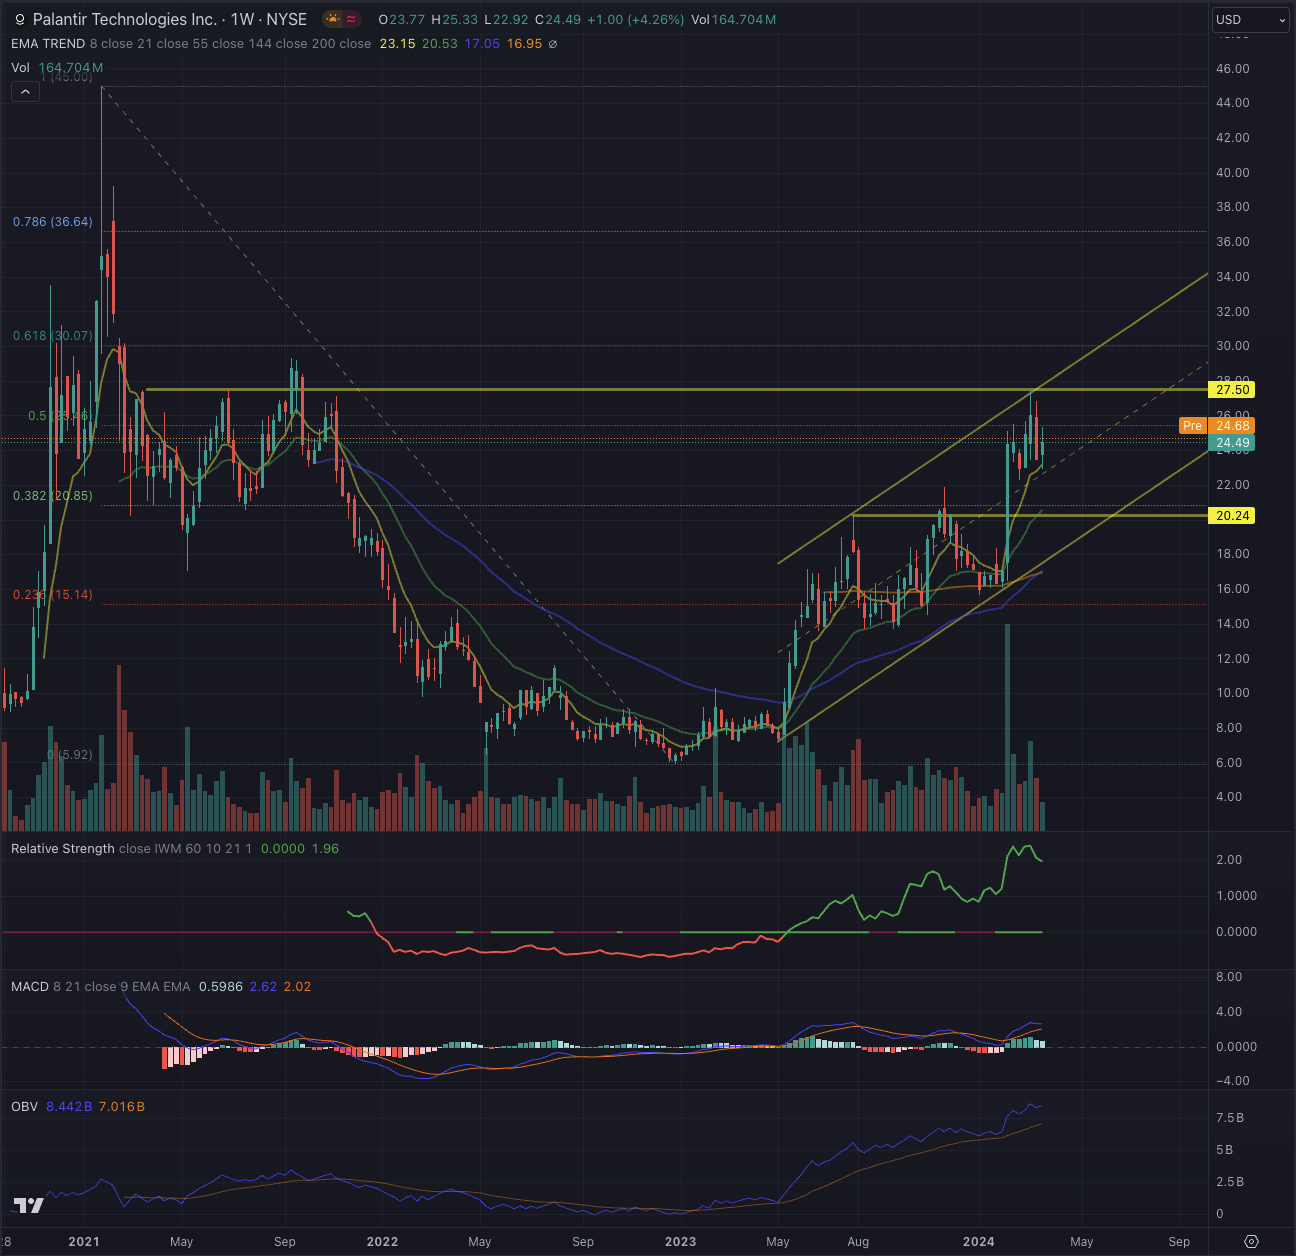The image size is (1296, 1256).
Task: Collapse the indicator legend with the arrow
Action: point(25,92)
